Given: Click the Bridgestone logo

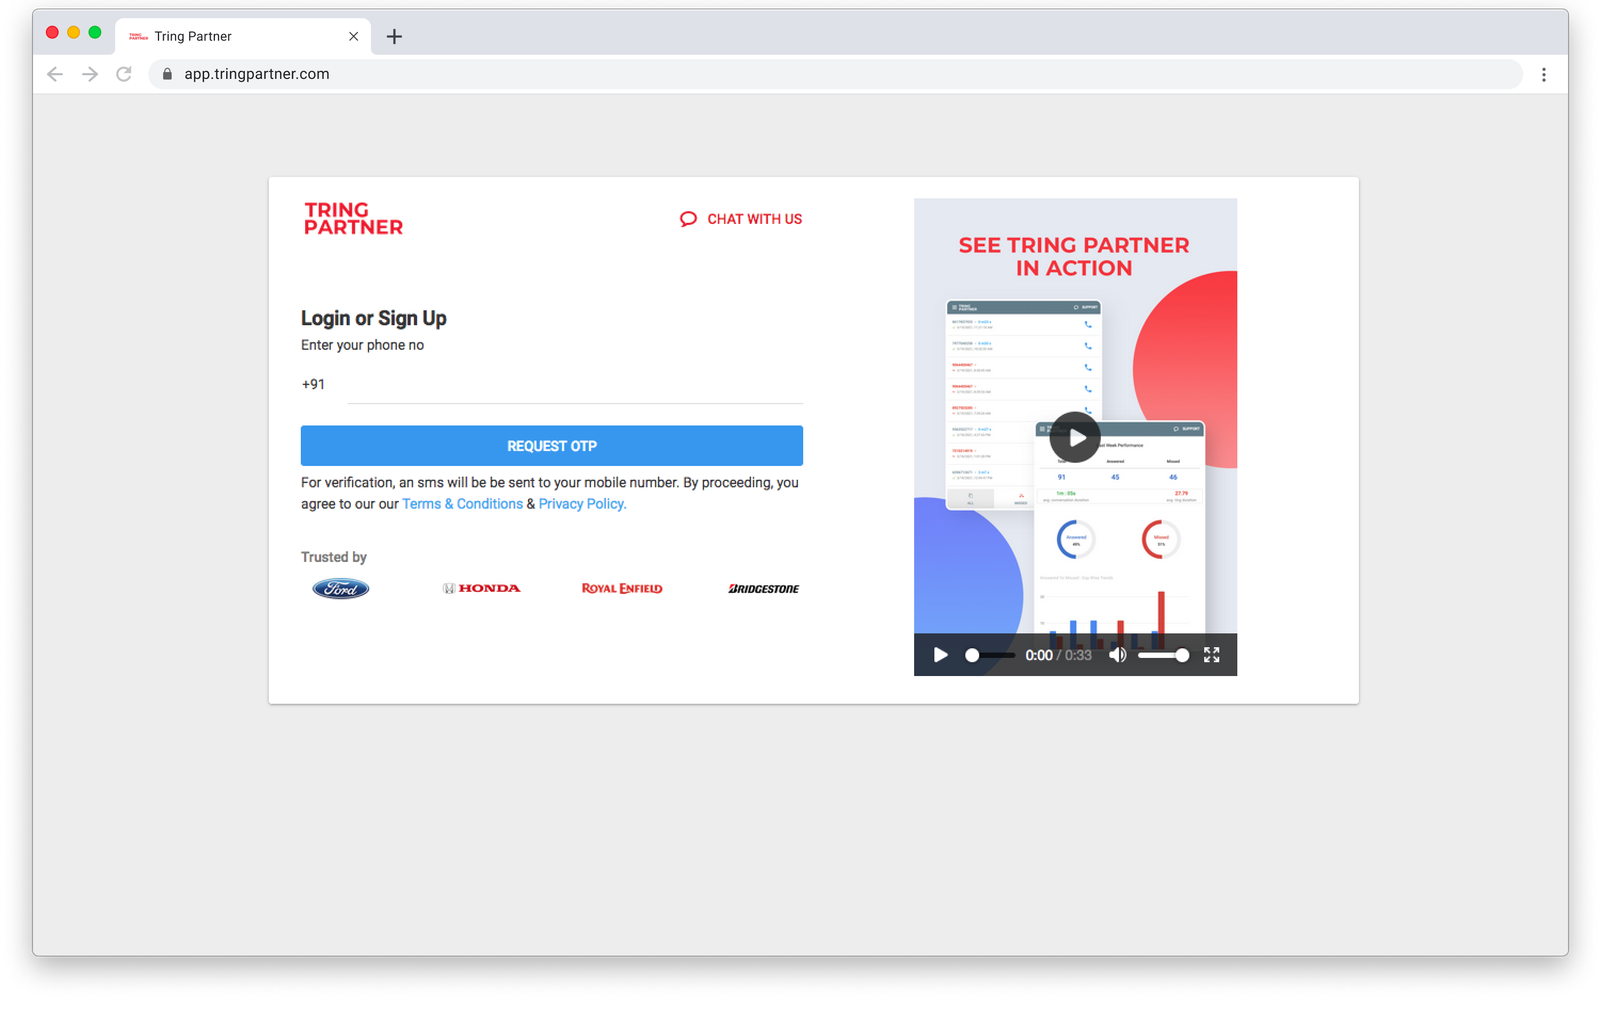Looking at the screenshot, I should pyautogui.click(x=763, y=589).
